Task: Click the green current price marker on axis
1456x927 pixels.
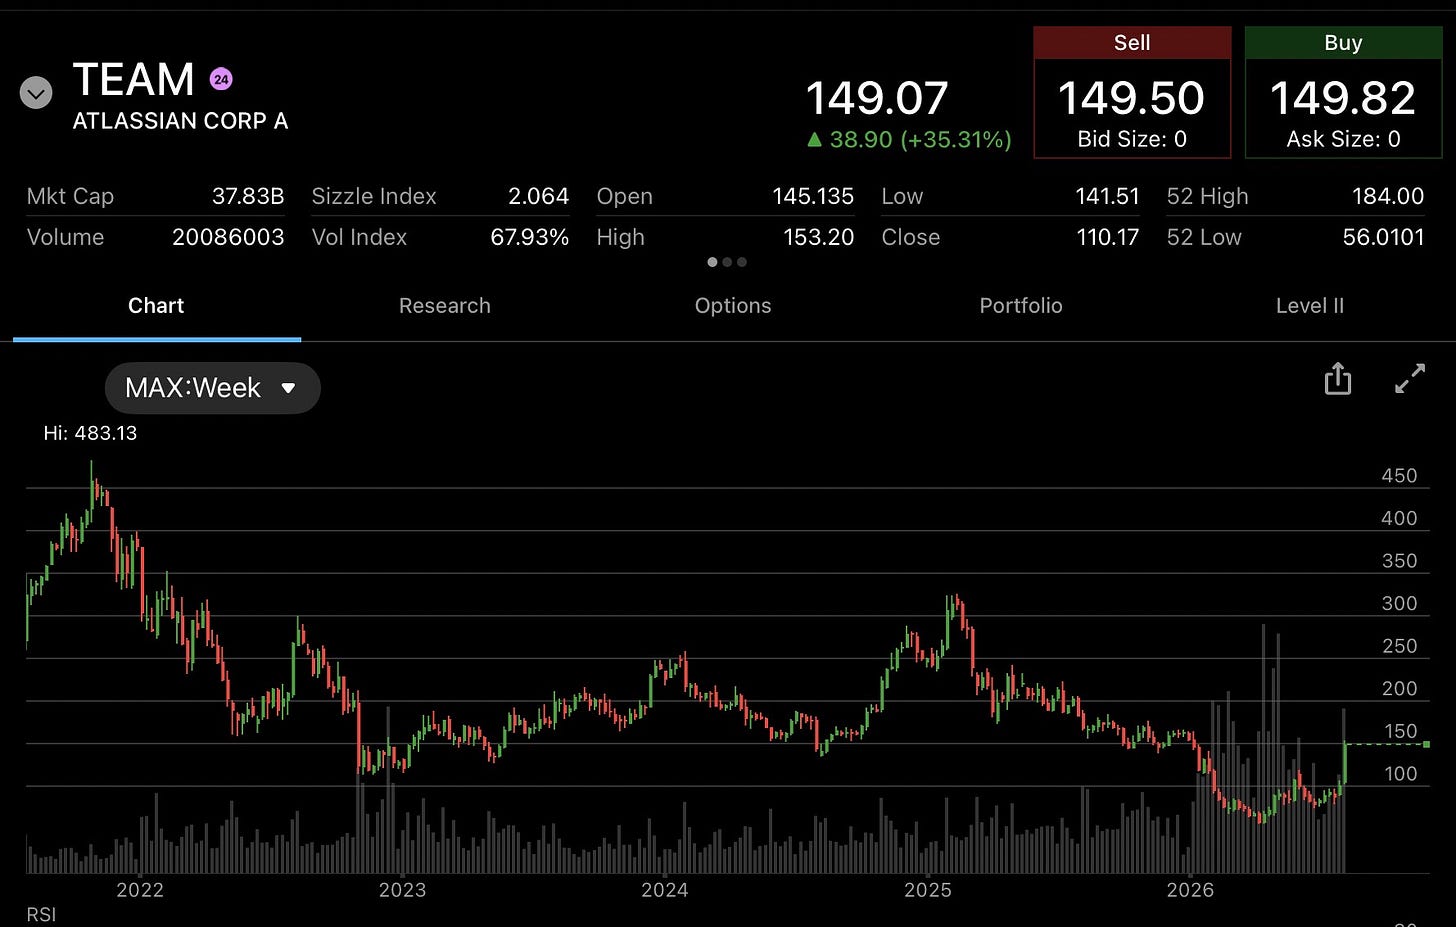Action: pyautogui.click(x=1426, y=744)
